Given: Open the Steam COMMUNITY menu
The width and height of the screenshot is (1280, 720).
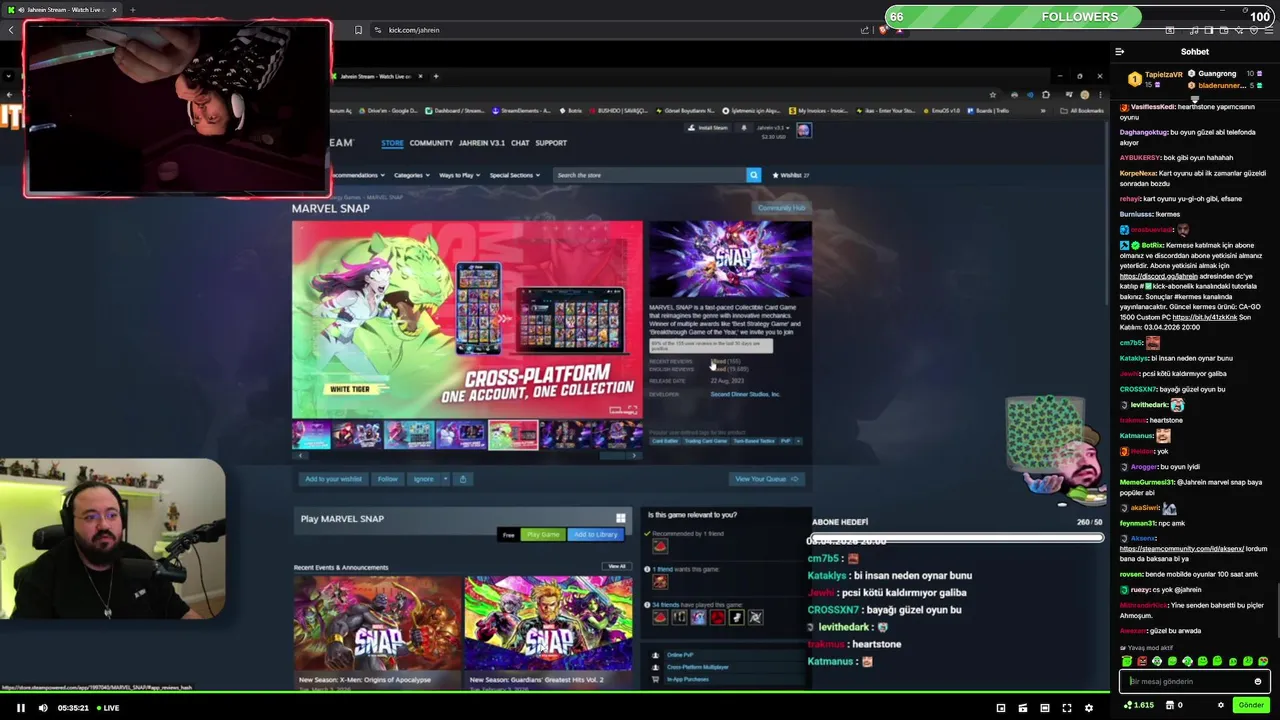Looking at the screenshot, I should pyautogui.click(x=431, y=143).
